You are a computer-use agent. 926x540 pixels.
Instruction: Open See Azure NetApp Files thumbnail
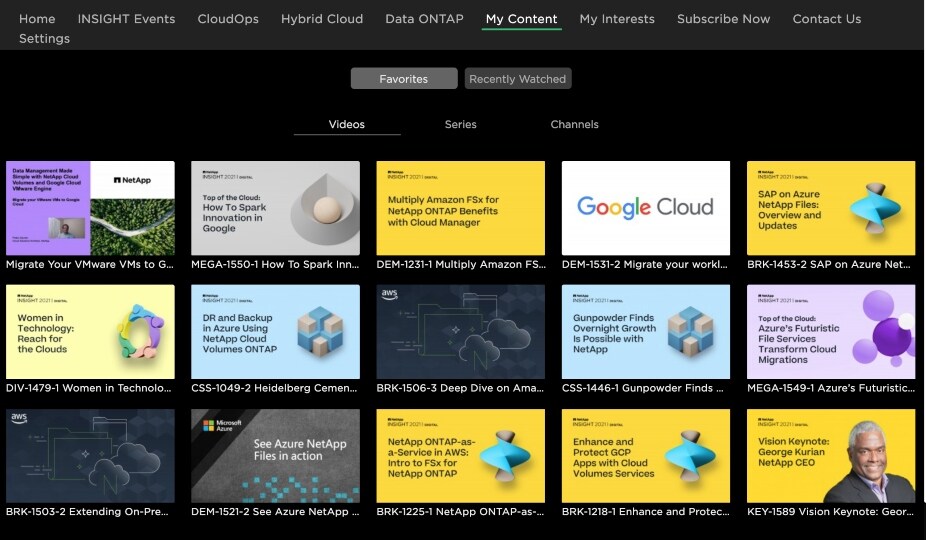point(275,455)
